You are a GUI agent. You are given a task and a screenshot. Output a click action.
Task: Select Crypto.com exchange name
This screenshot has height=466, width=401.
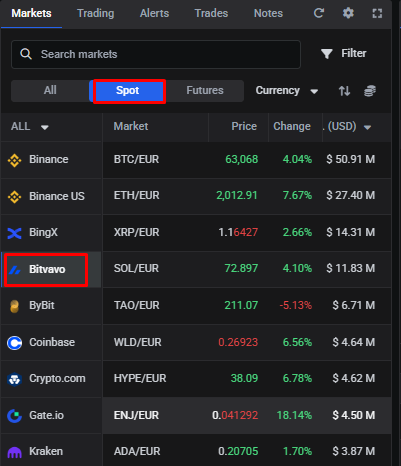pyautogui.click(x=57, y=379)
